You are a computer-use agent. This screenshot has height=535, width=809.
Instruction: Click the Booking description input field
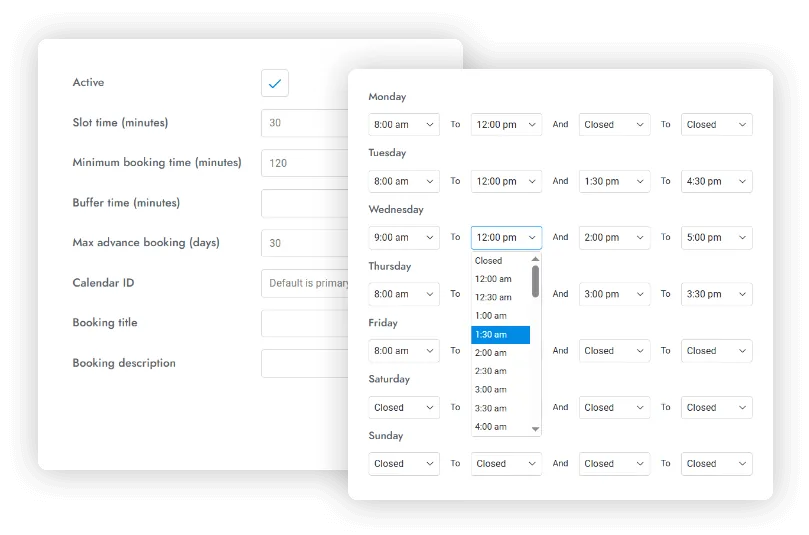pos(304,364)
